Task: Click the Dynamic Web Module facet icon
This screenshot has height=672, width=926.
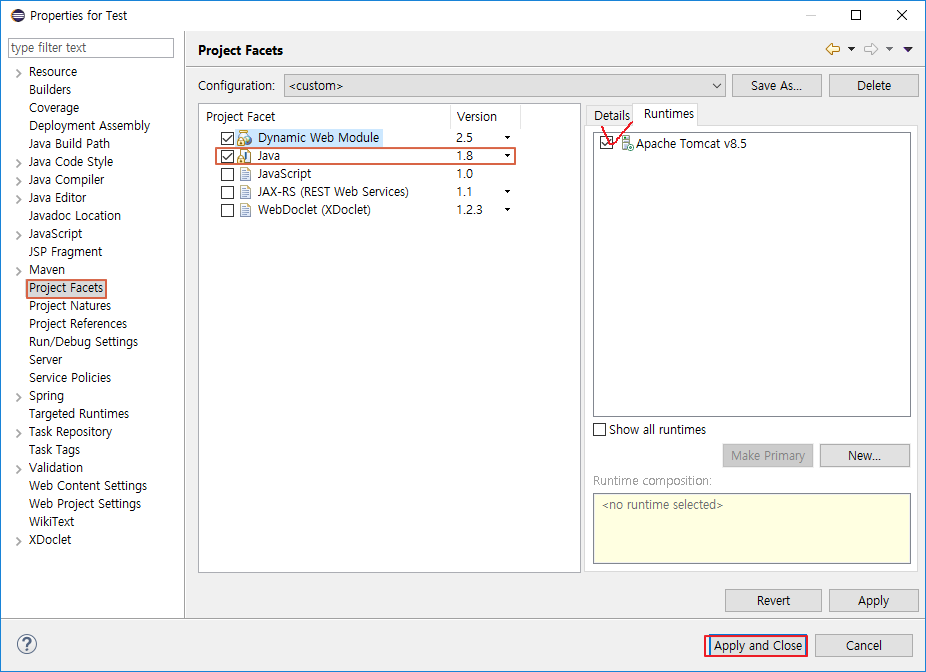Action: (x=244, y=138)
